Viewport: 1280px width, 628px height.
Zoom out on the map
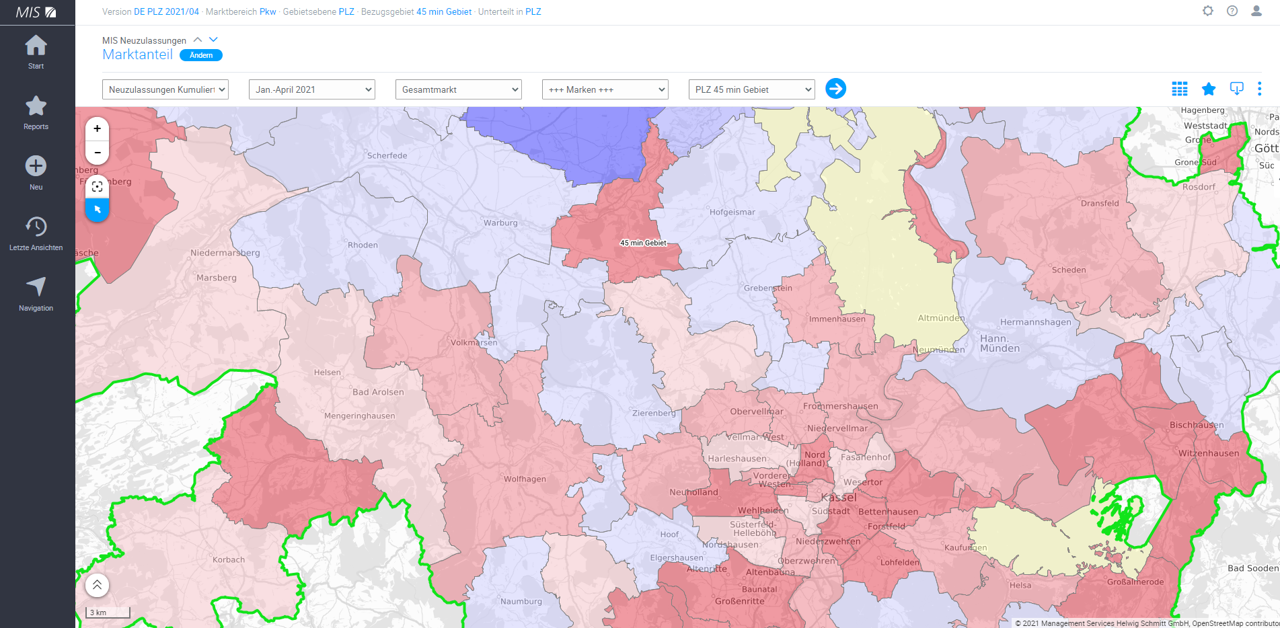pyautogui.click(x=97, y=153)
